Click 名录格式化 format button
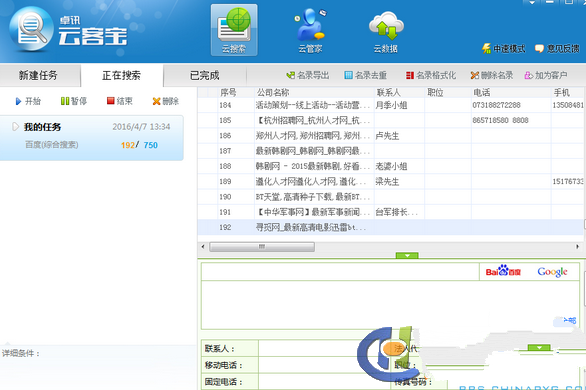 click(x=431, y=75)
